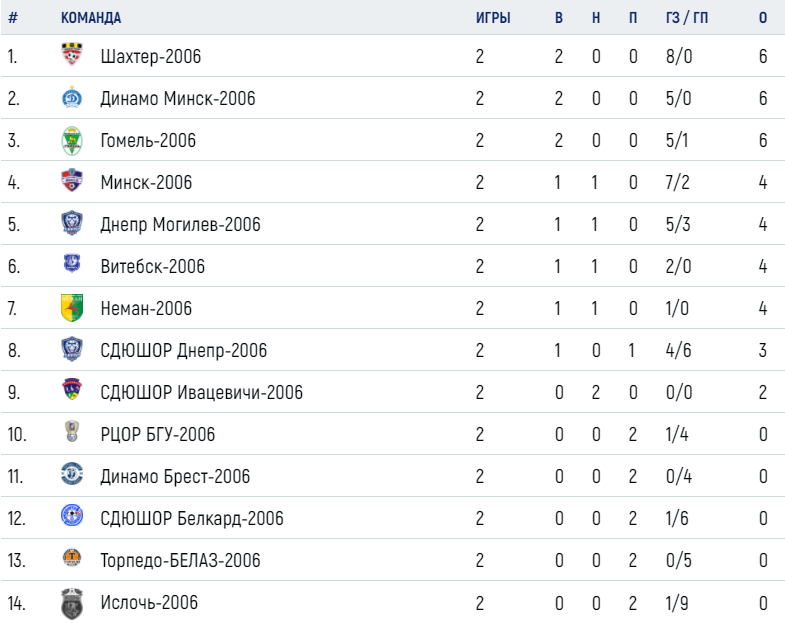This screenshot has height=623, width=785.
Task: Click the Шахтер-2006 team logo
Action: coord(72,55)
